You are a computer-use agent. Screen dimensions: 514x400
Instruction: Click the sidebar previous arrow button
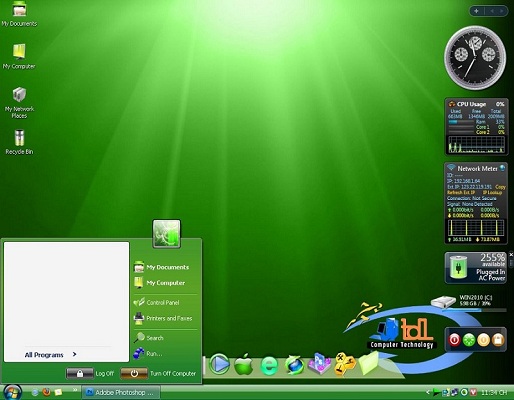(492, 11)
